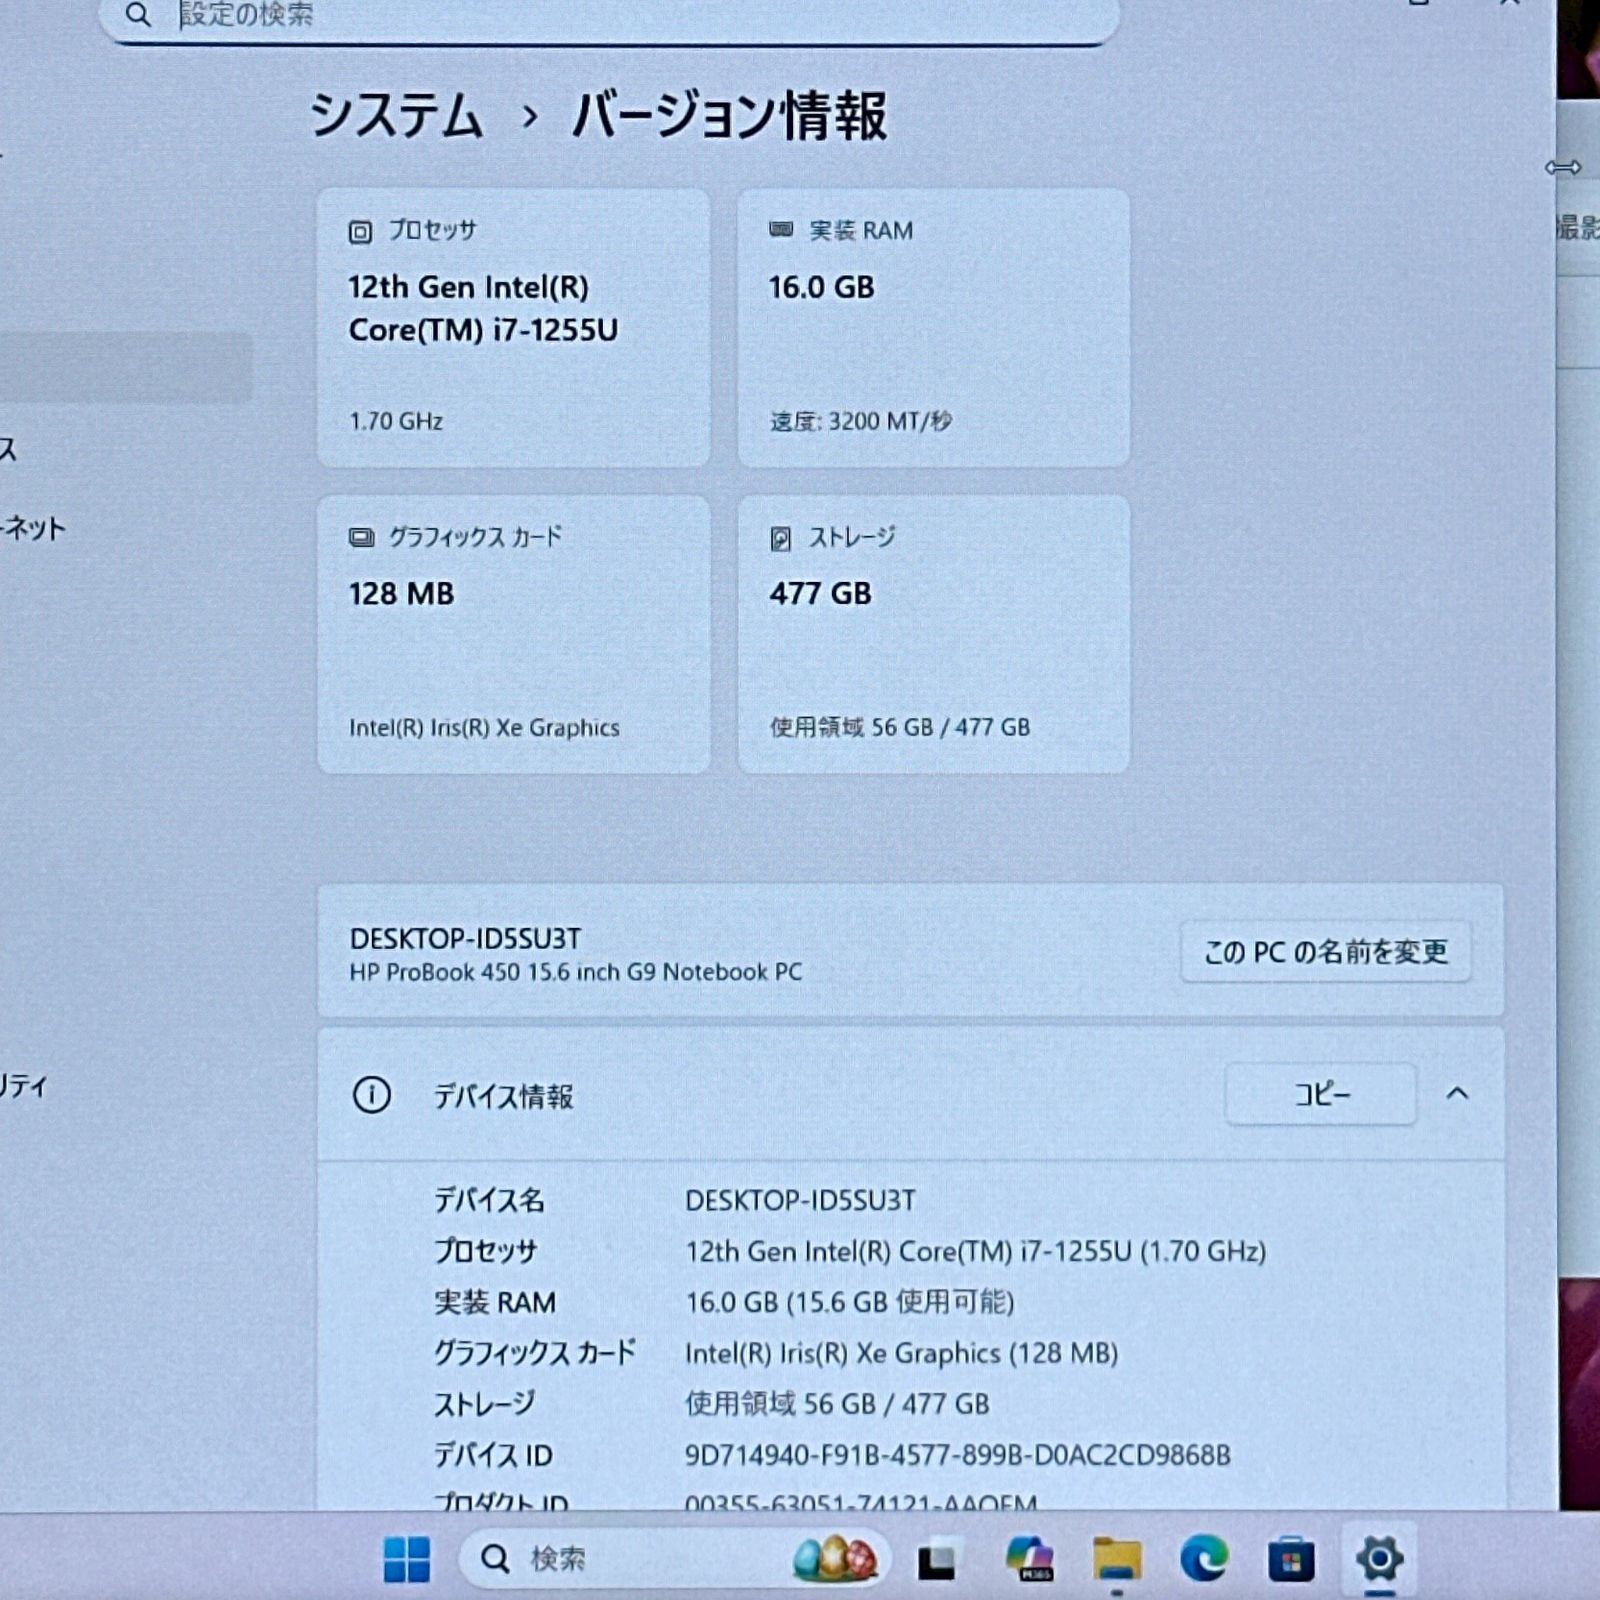The image size is (1600, 1600).
Task: Open Task View from taskbar
Action: click(x=936, y=1560)
